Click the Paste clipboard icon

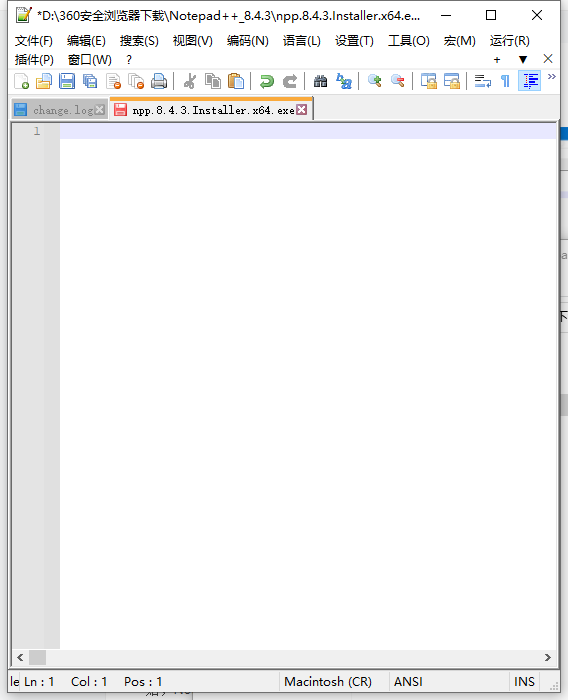pos(236,81)
